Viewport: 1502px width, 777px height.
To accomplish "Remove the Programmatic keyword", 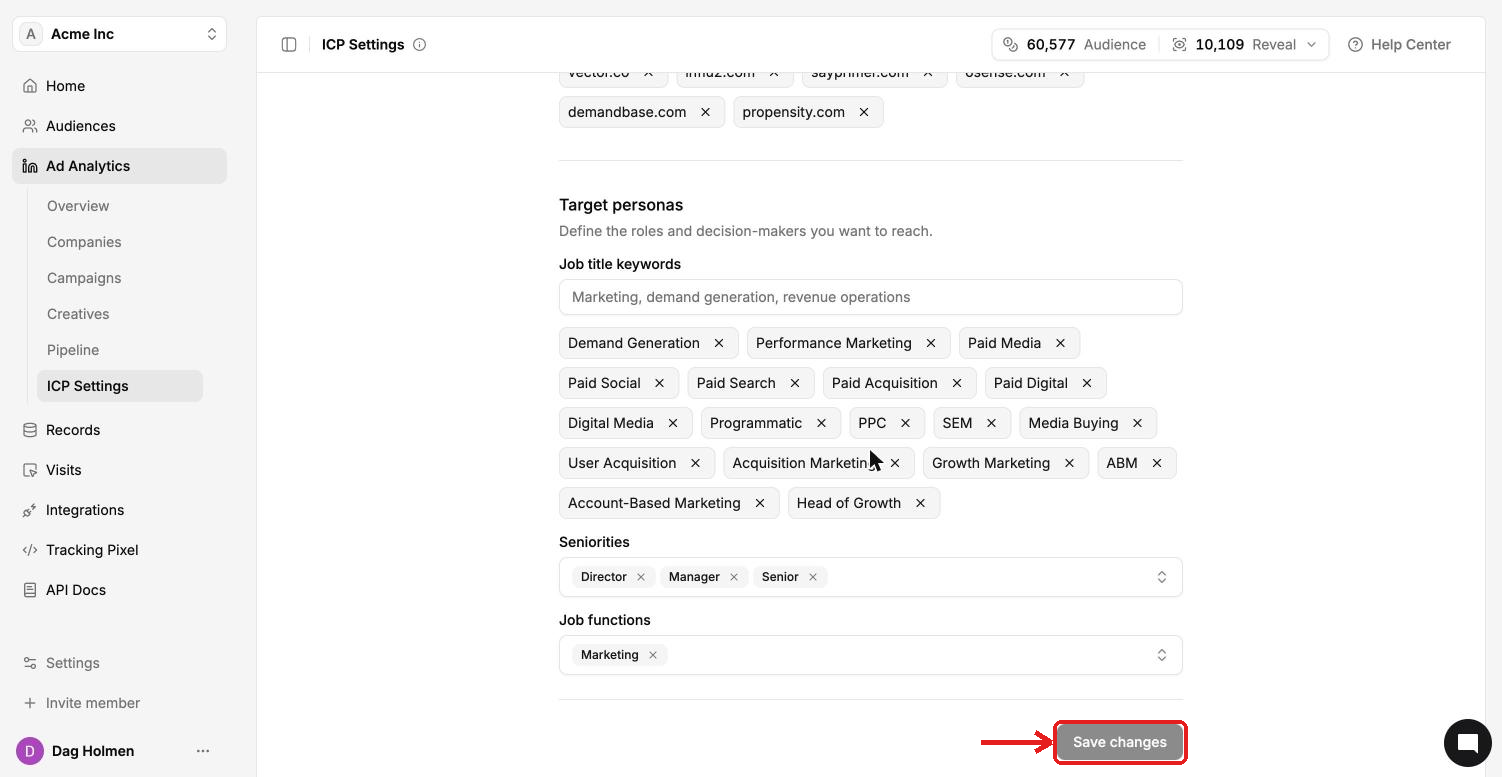I will [821, 423].
